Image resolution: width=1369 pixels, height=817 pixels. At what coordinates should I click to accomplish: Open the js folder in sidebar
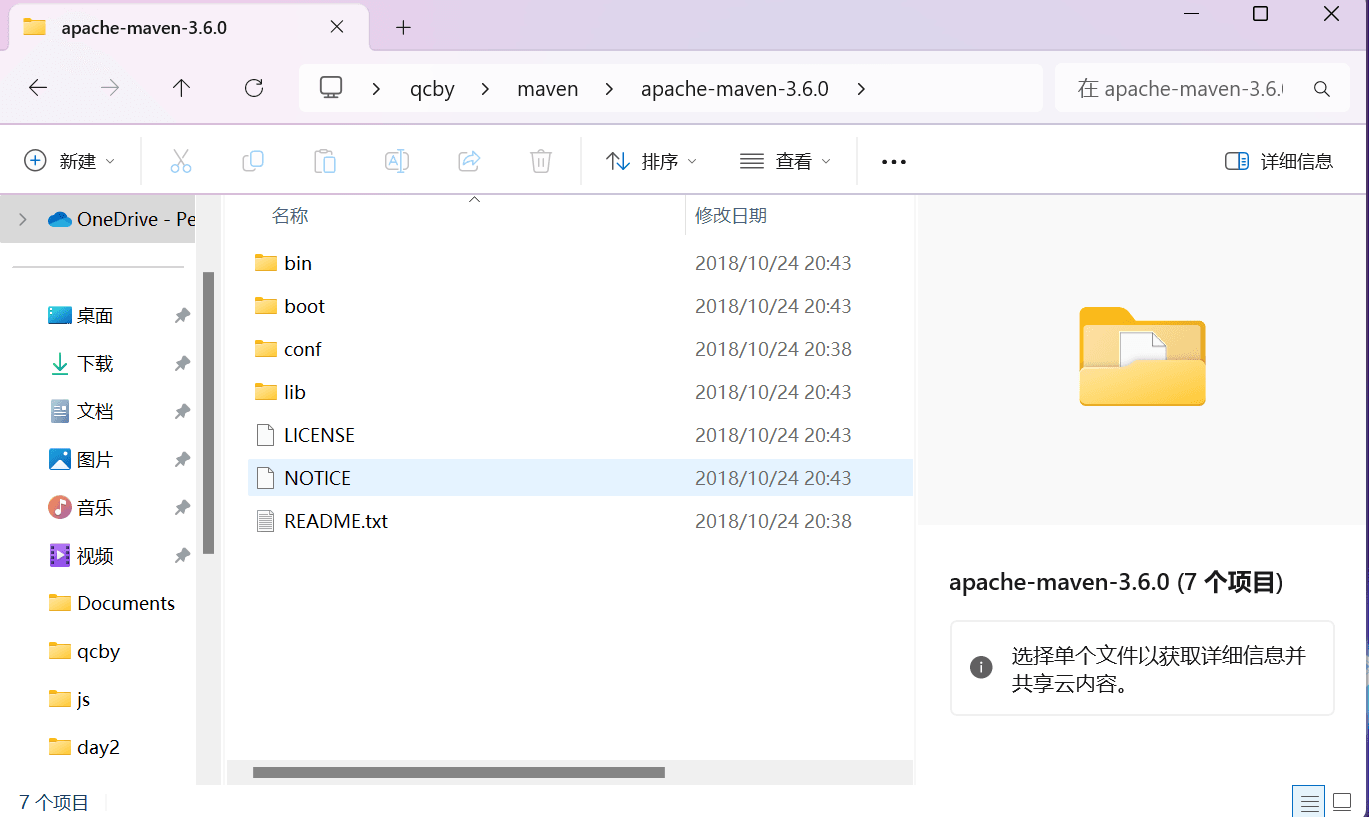70,699
